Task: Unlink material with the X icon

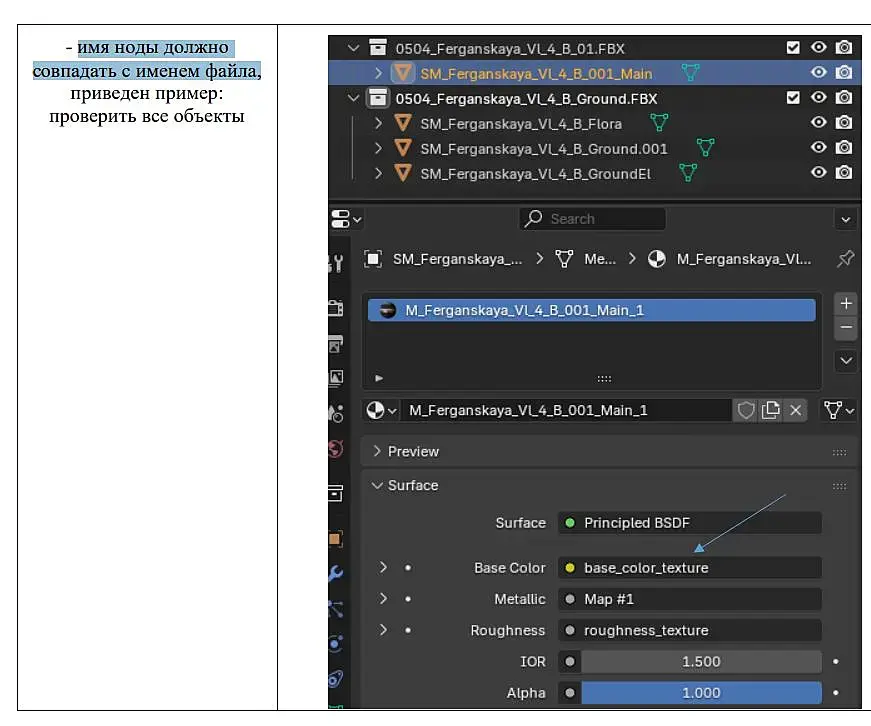Action: 795,410
